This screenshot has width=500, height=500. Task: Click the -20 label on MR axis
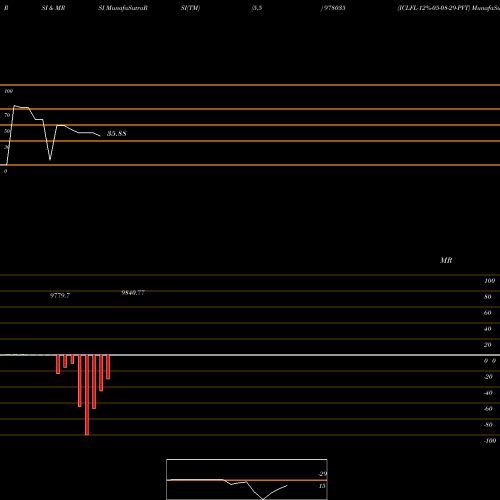click(488, 377)
